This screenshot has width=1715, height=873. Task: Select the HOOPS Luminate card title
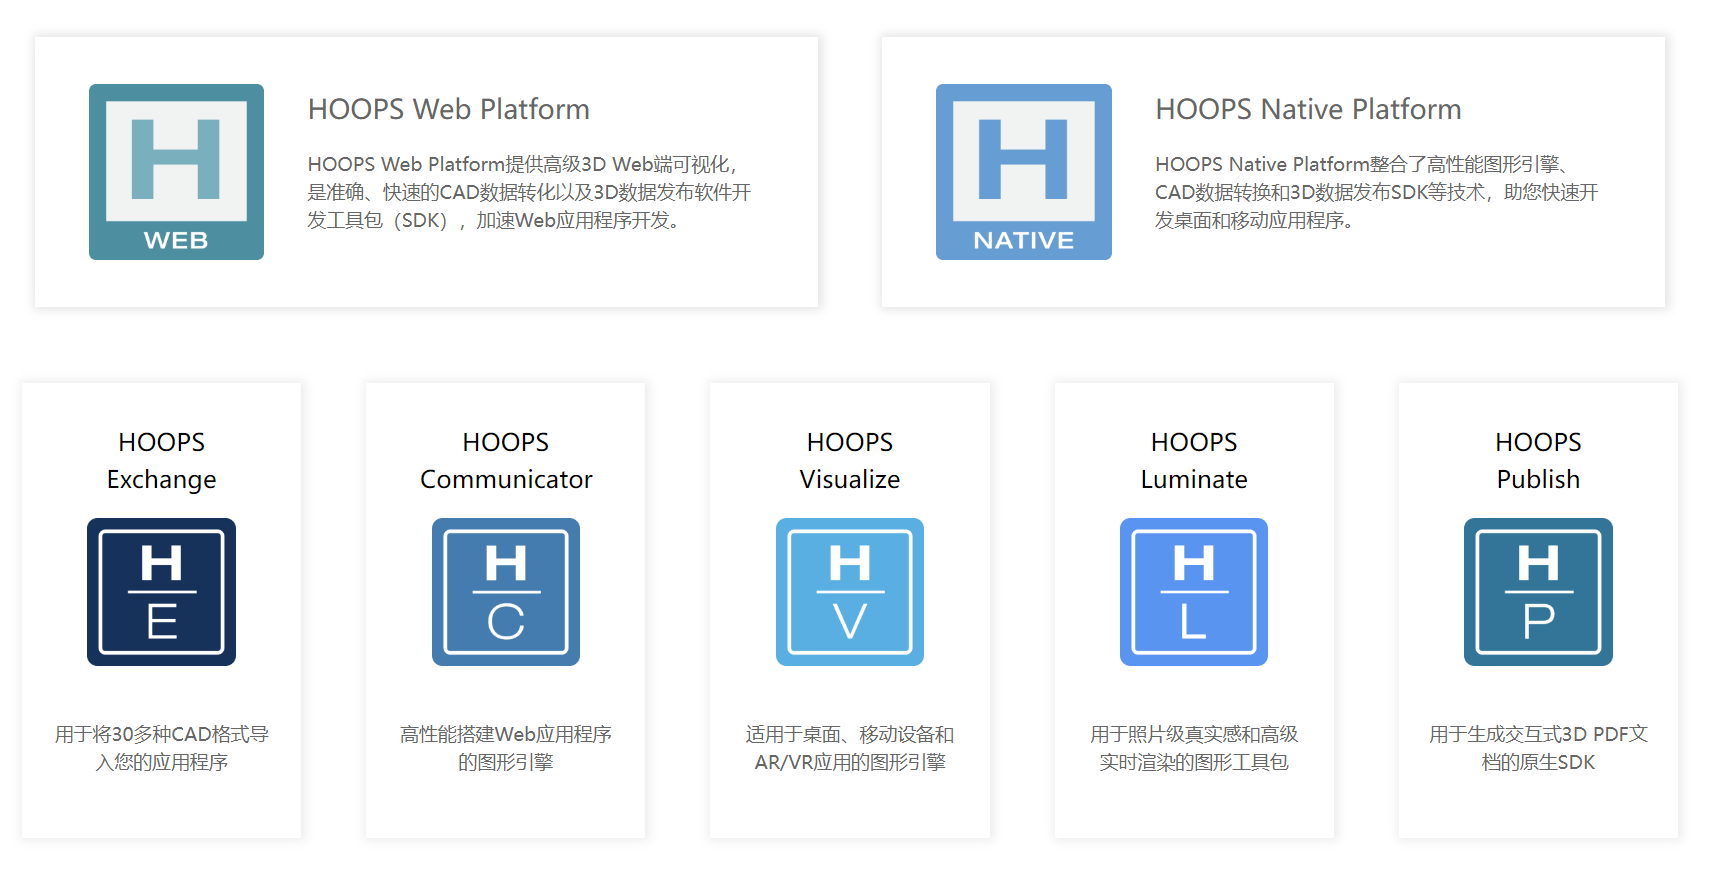pyautogui.click(x=1194, y=460)
